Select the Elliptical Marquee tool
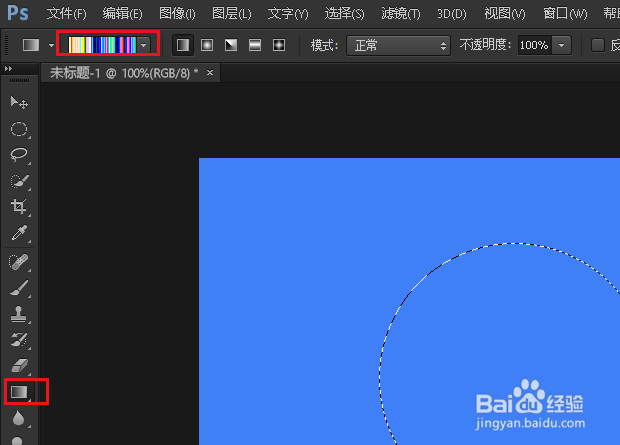 pyautogui.click(x=19, y=129)
